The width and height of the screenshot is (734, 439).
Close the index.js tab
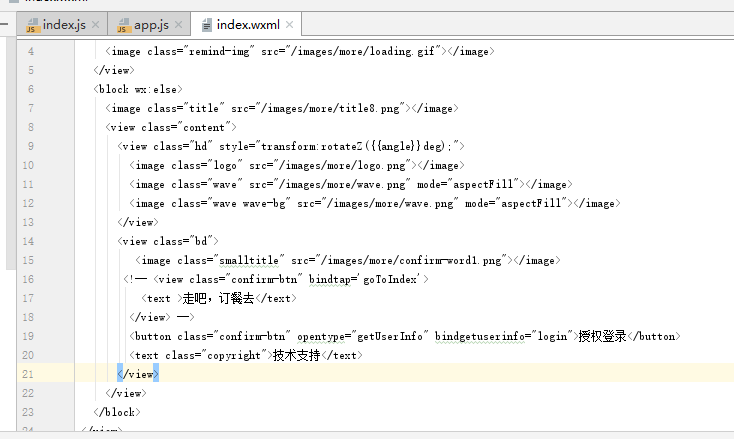(95, 24)
